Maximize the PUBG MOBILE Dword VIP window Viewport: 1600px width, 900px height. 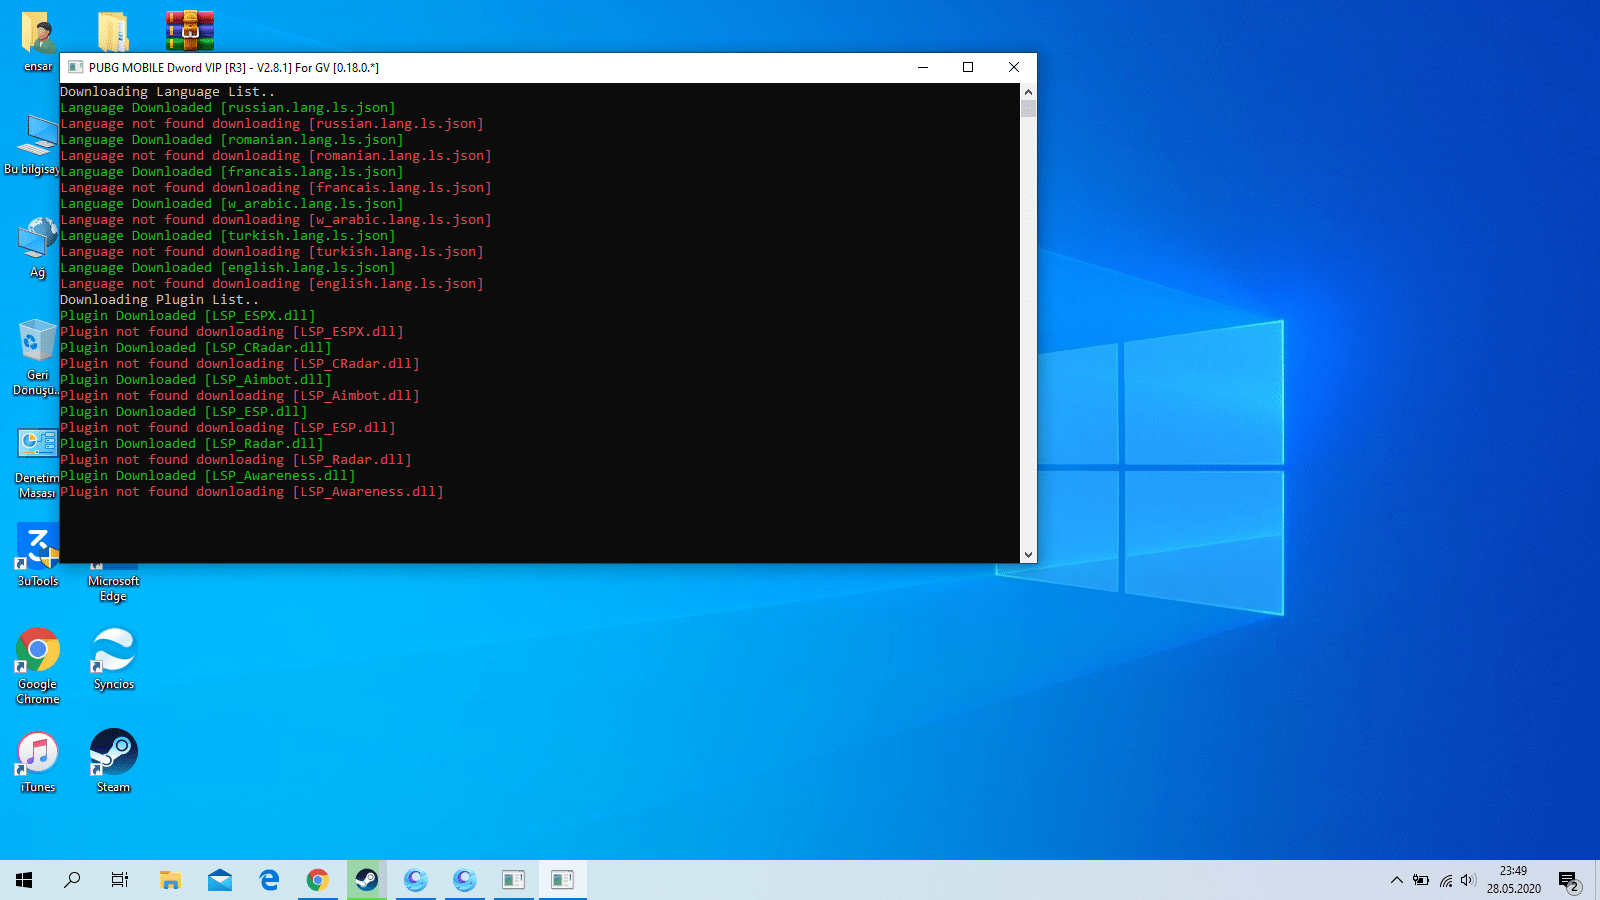[968, 67]
